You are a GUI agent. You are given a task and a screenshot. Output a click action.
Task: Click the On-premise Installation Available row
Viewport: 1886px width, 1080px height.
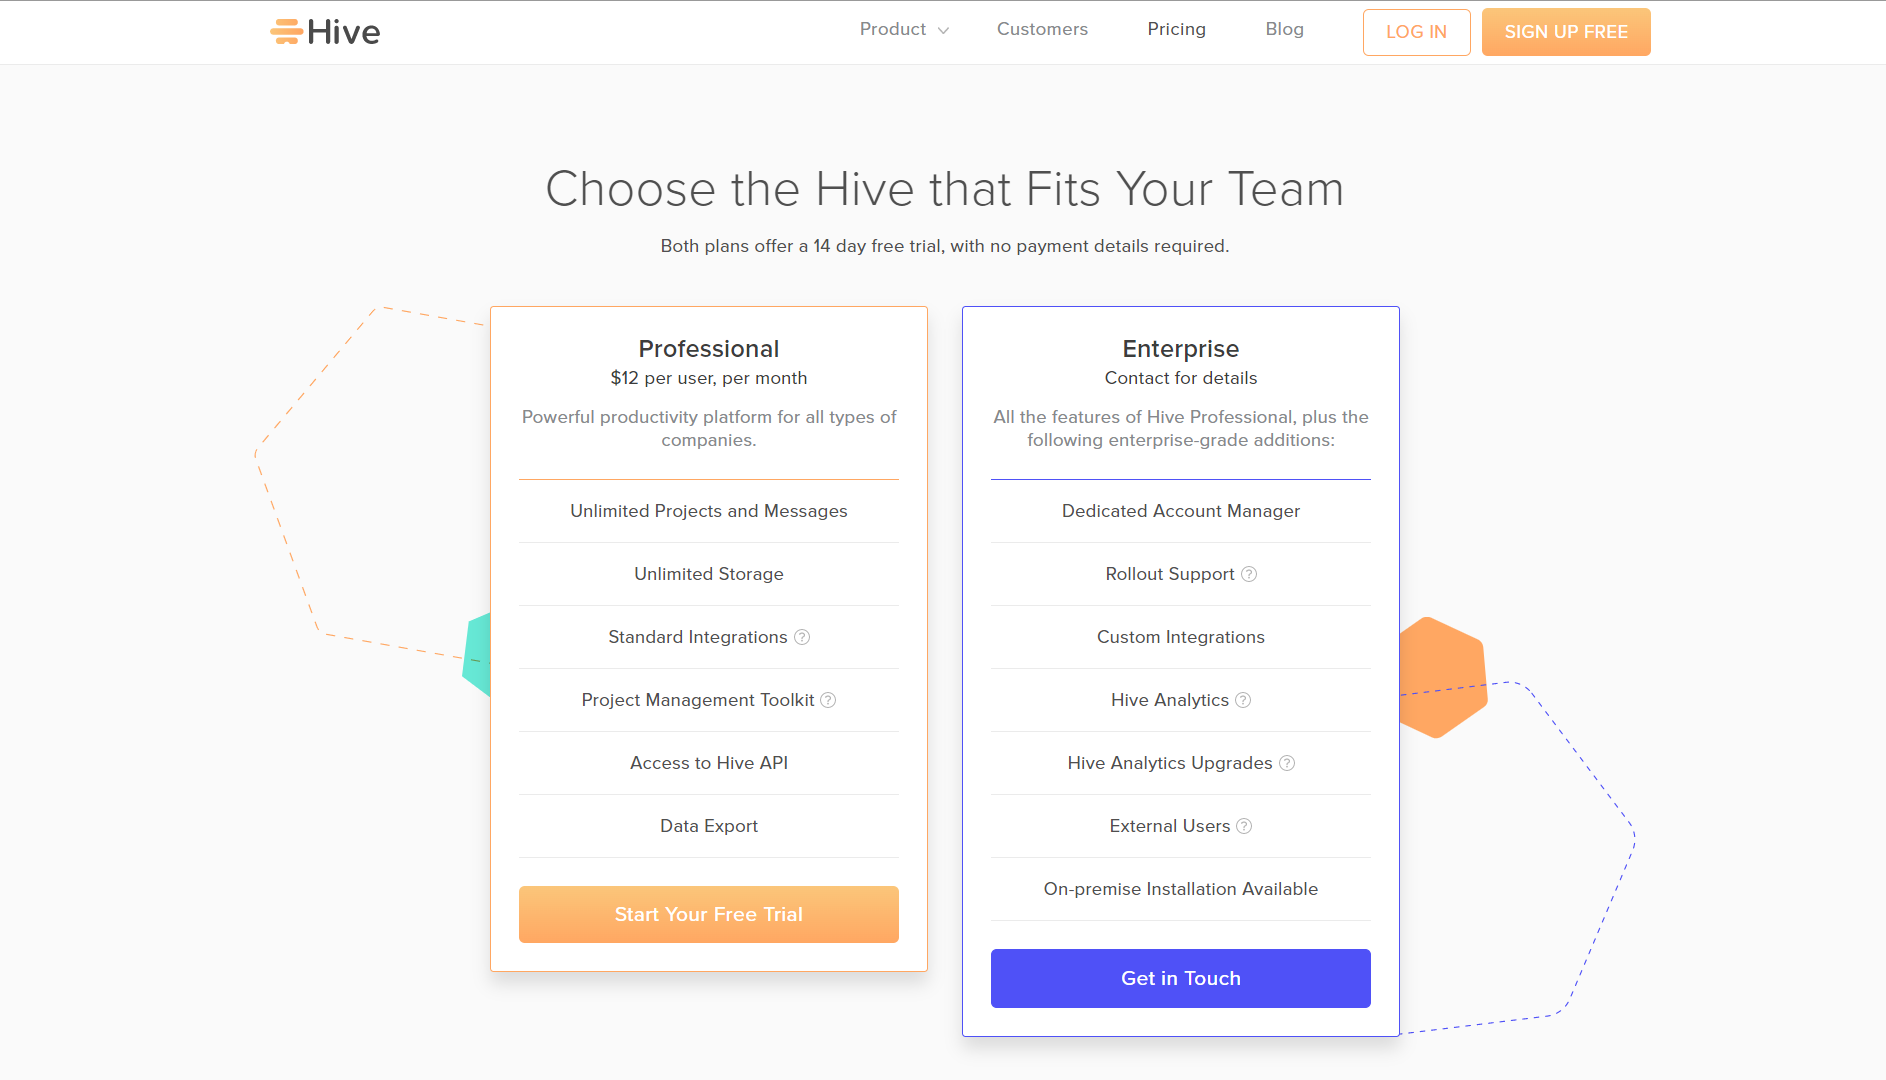pyautogui.click(x=1180, y=889)
